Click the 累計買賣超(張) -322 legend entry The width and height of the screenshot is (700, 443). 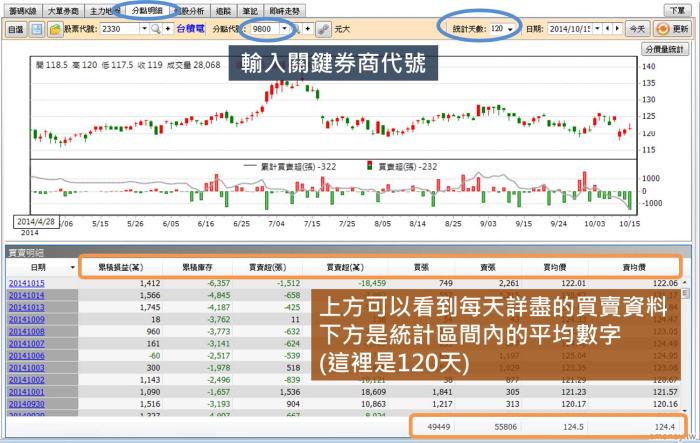(x=290, y=167)
